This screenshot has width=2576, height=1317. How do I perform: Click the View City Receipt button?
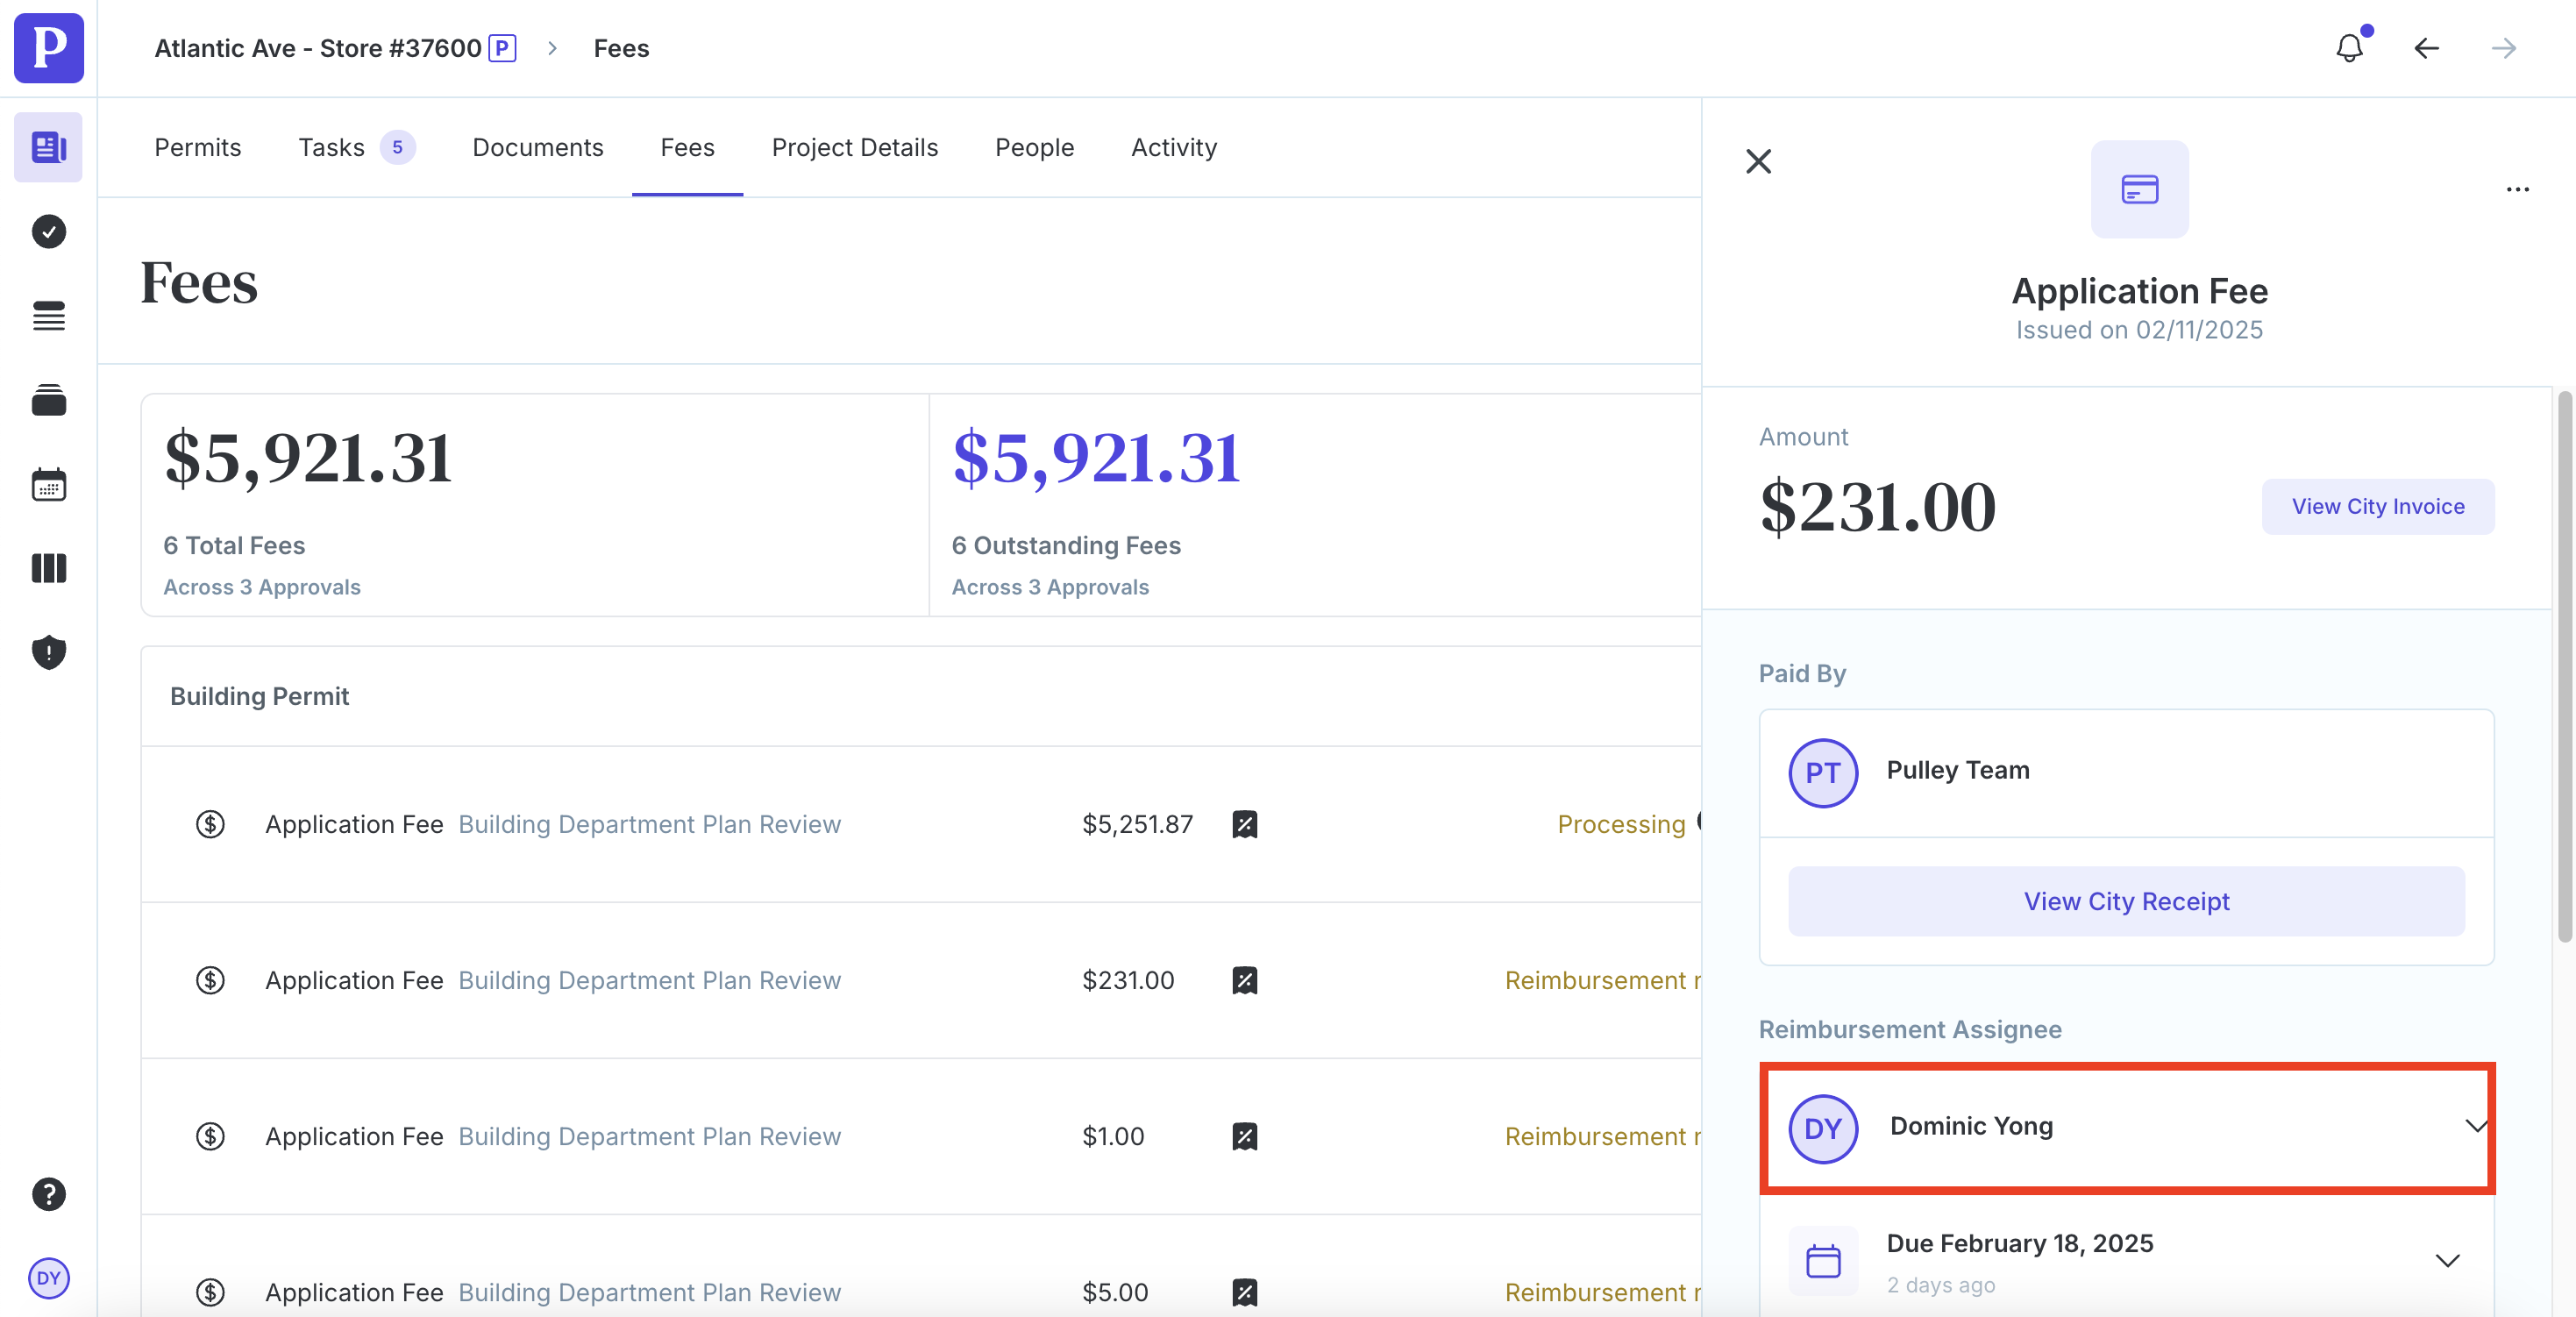(2126, 901)
